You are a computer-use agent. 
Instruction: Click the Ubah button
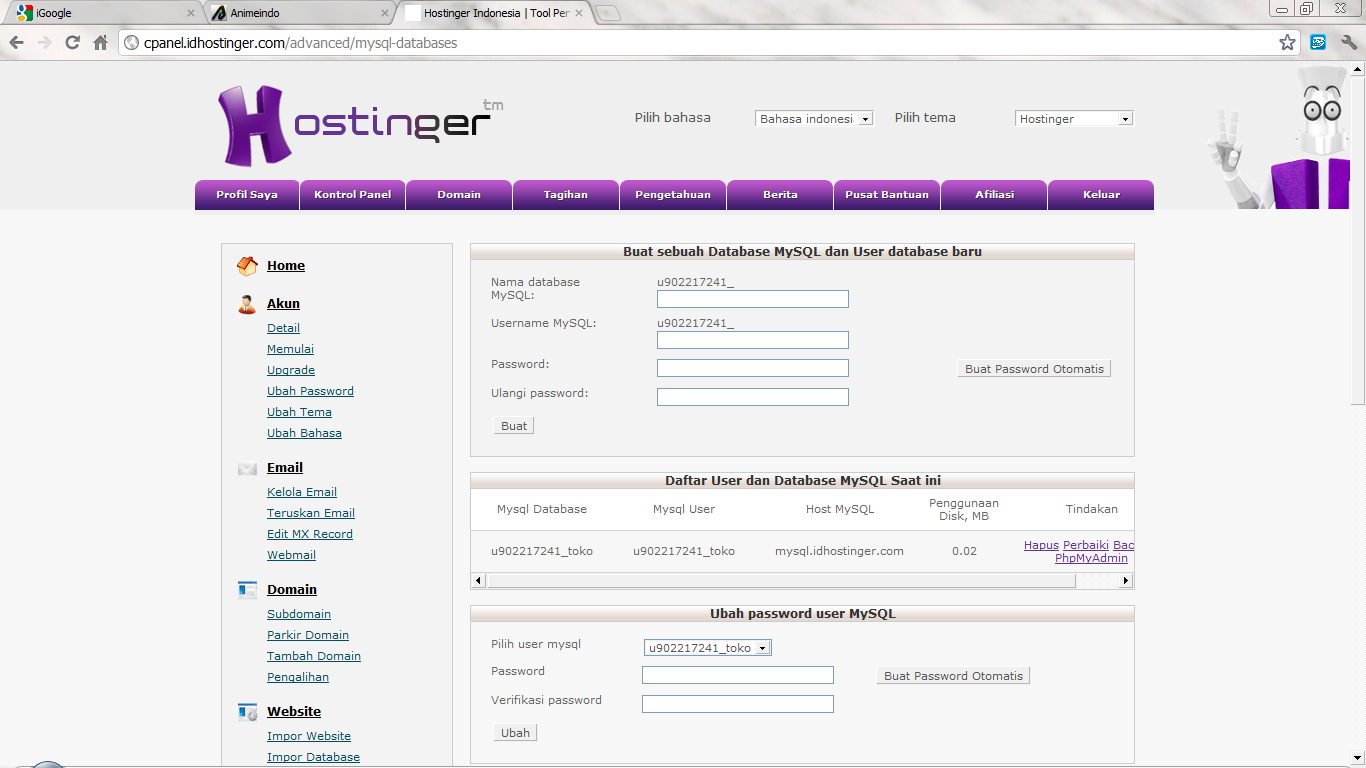coord(515,733)
